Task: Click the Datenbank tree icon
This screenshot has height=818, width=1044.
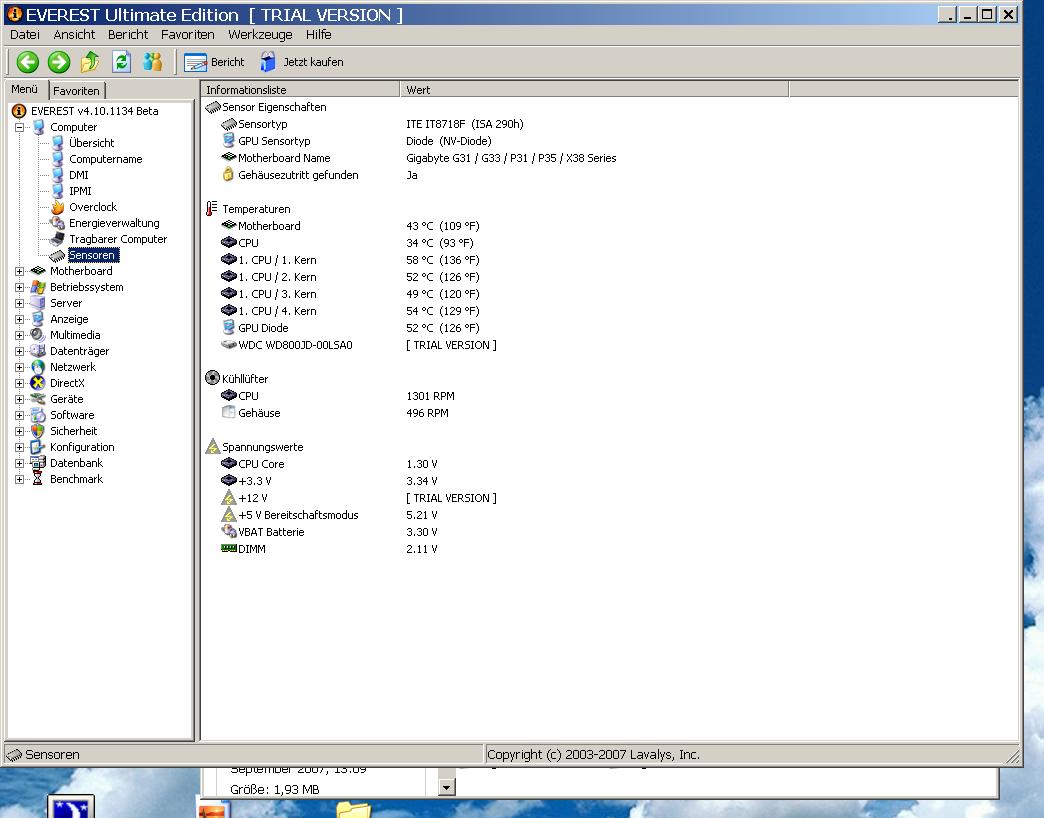Action: click(x=38, y=463)
